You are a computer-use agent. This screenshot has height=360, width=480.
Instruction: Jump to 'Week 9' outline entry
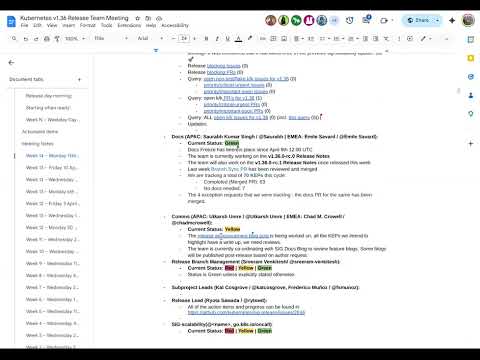(x=52, y=263)
